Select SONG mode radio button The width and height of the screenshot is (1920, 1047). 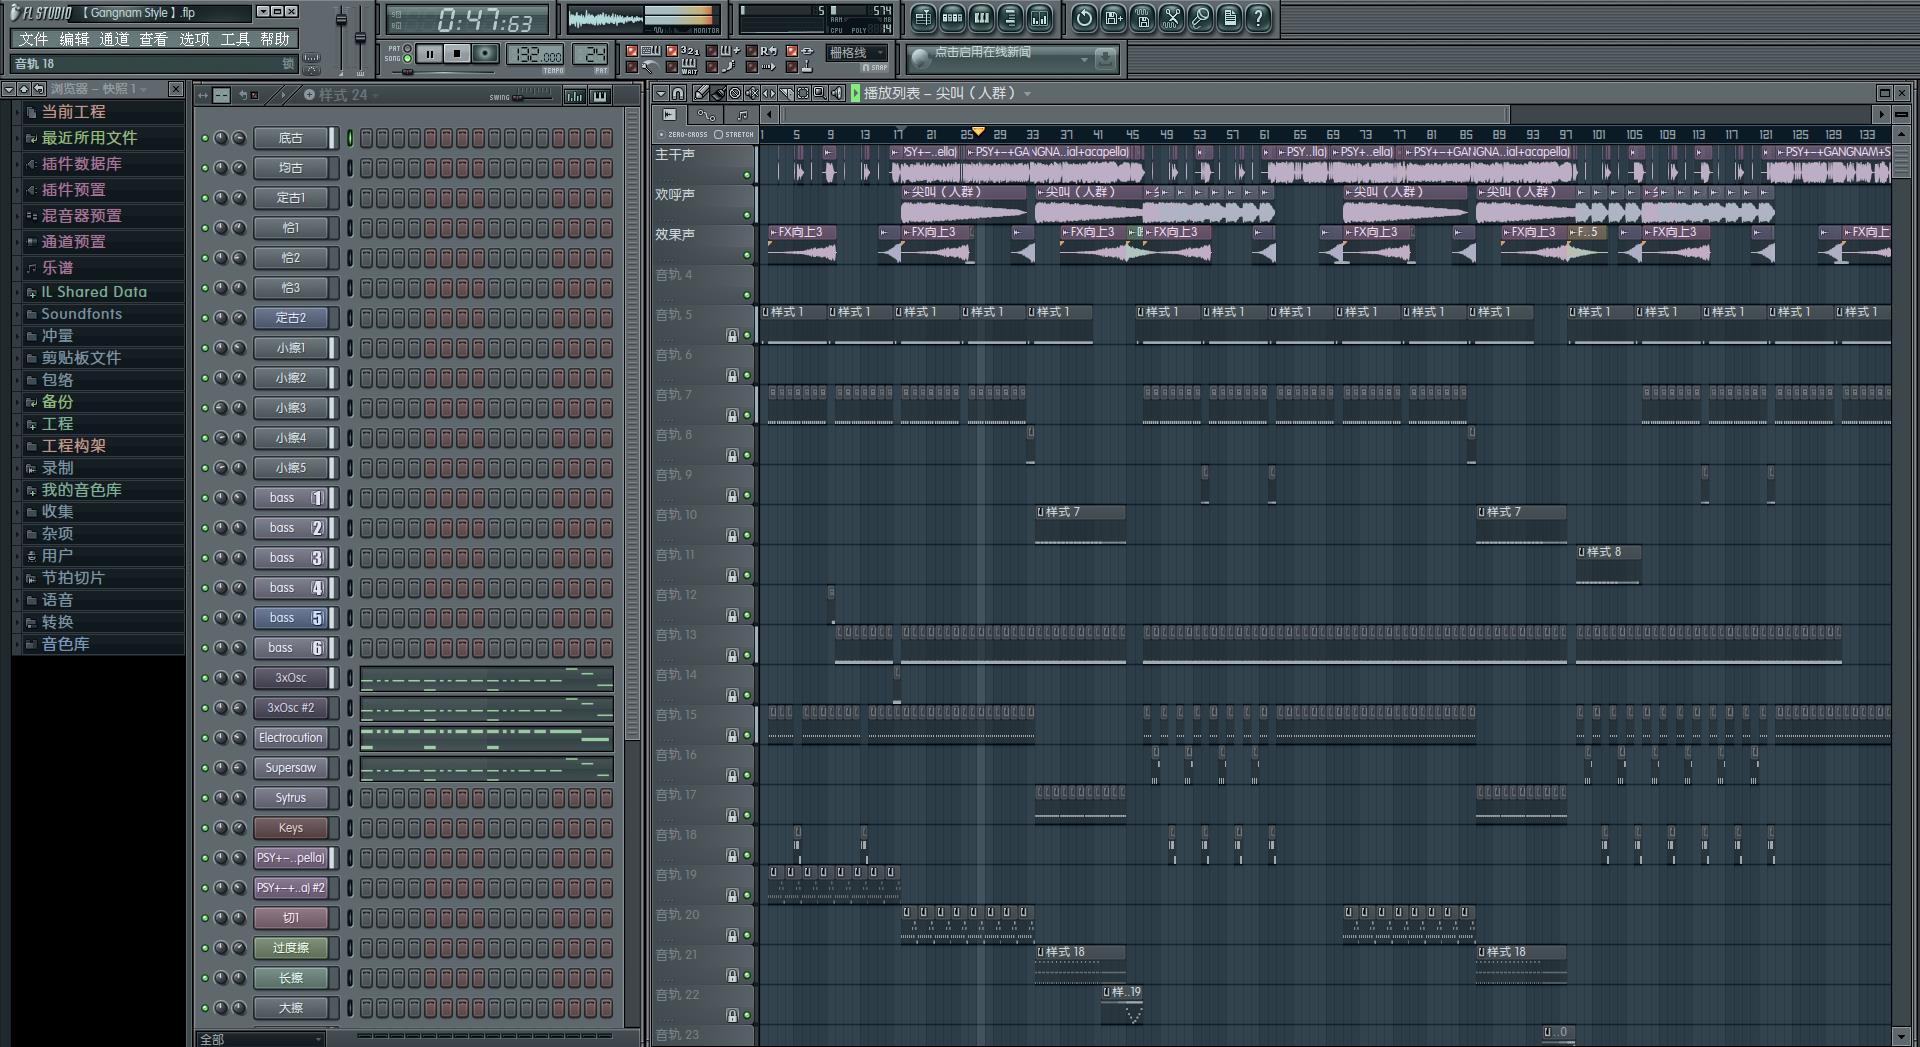pyautogui.click(x=407, y=58)
